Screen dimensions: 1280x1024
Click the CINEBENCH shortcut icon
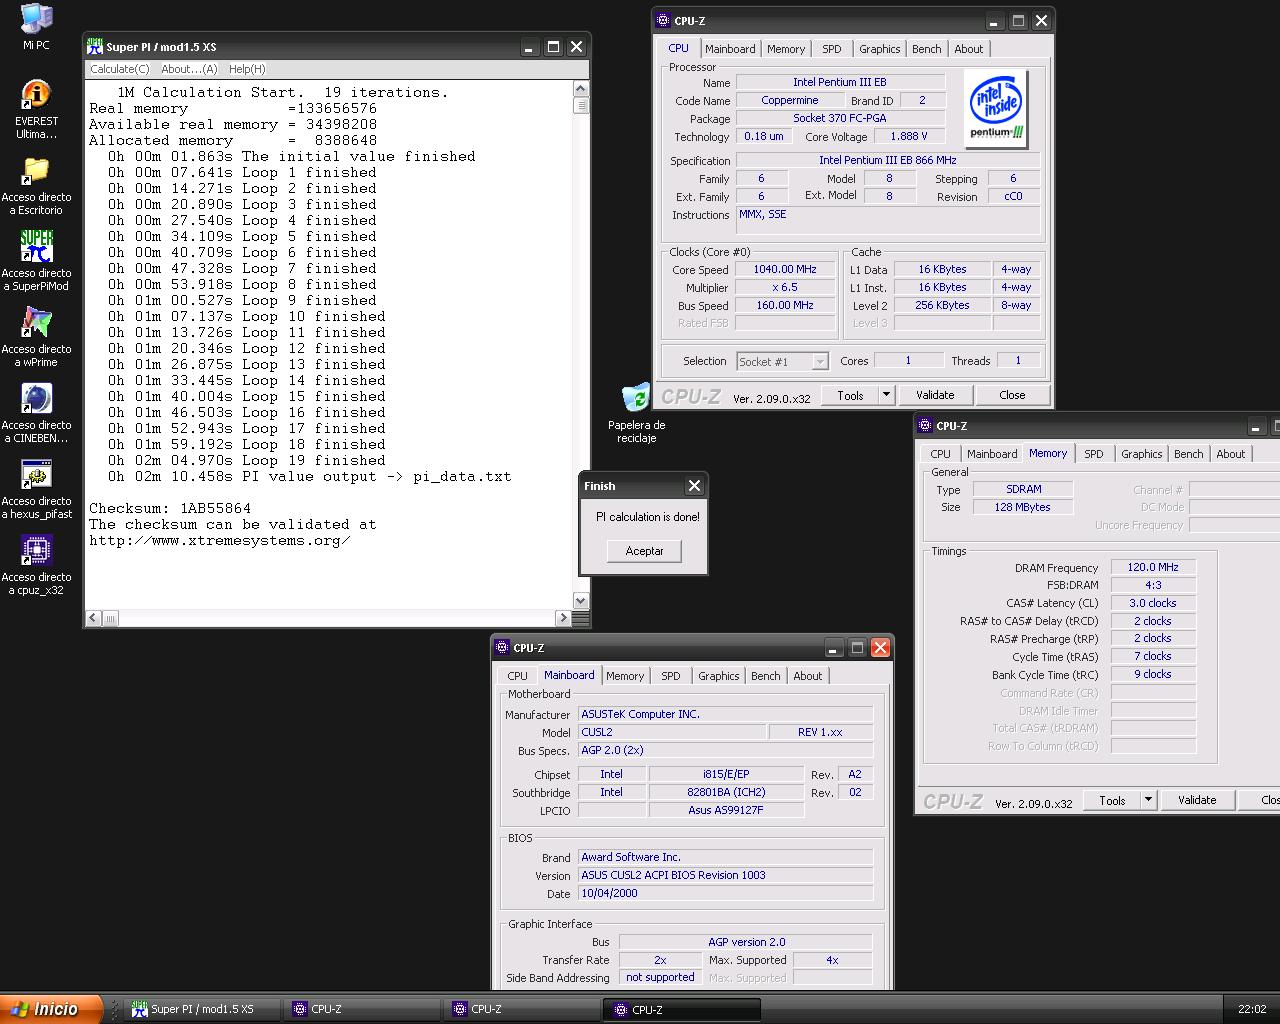[36, 399]
